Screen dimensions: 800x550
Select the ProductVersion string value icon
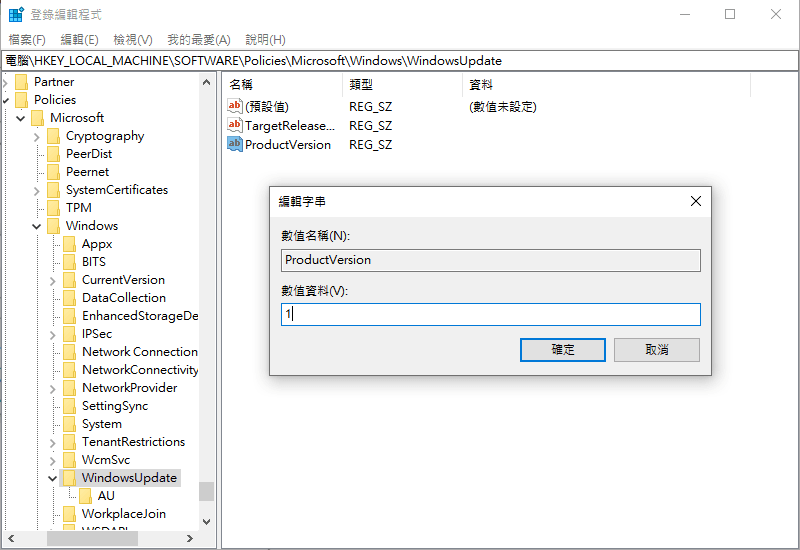pos(235,144)
